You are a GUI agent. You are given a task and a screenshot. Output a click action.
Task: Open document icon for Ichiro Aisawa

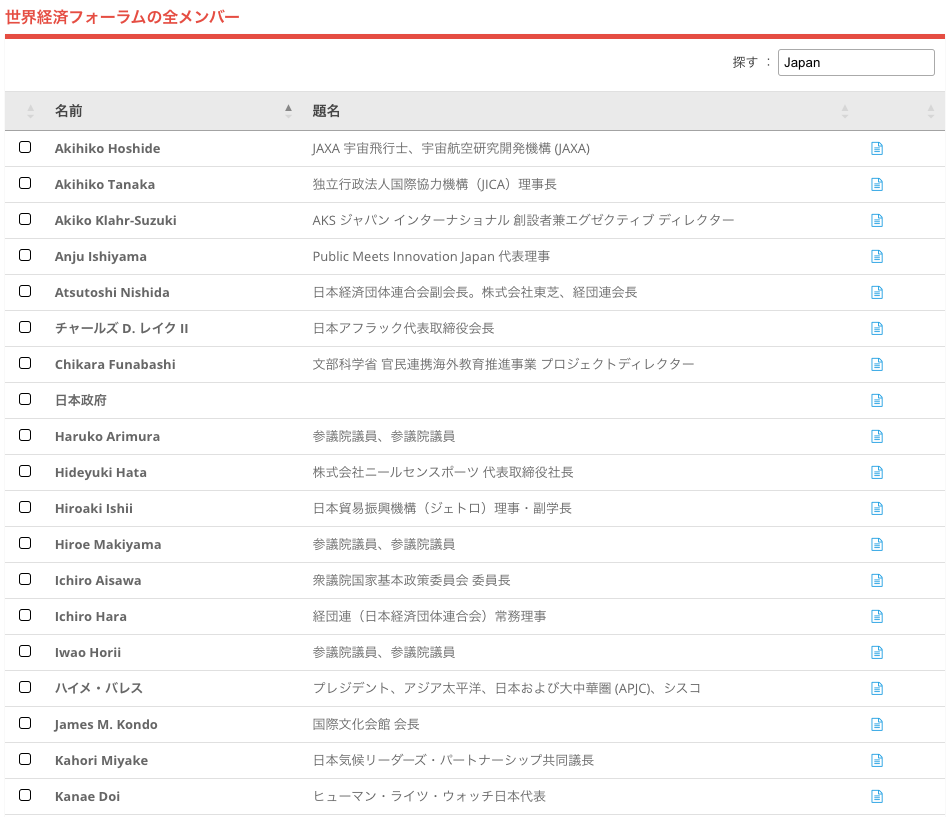click(877, 581)
